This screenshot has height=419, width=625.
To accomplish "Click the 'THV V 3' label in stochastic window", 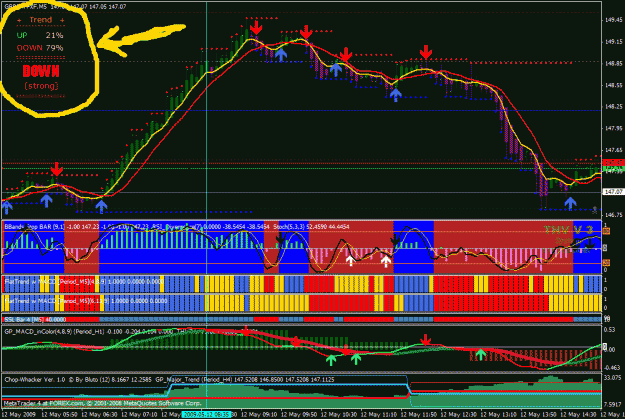I will (x=568, y=230).
